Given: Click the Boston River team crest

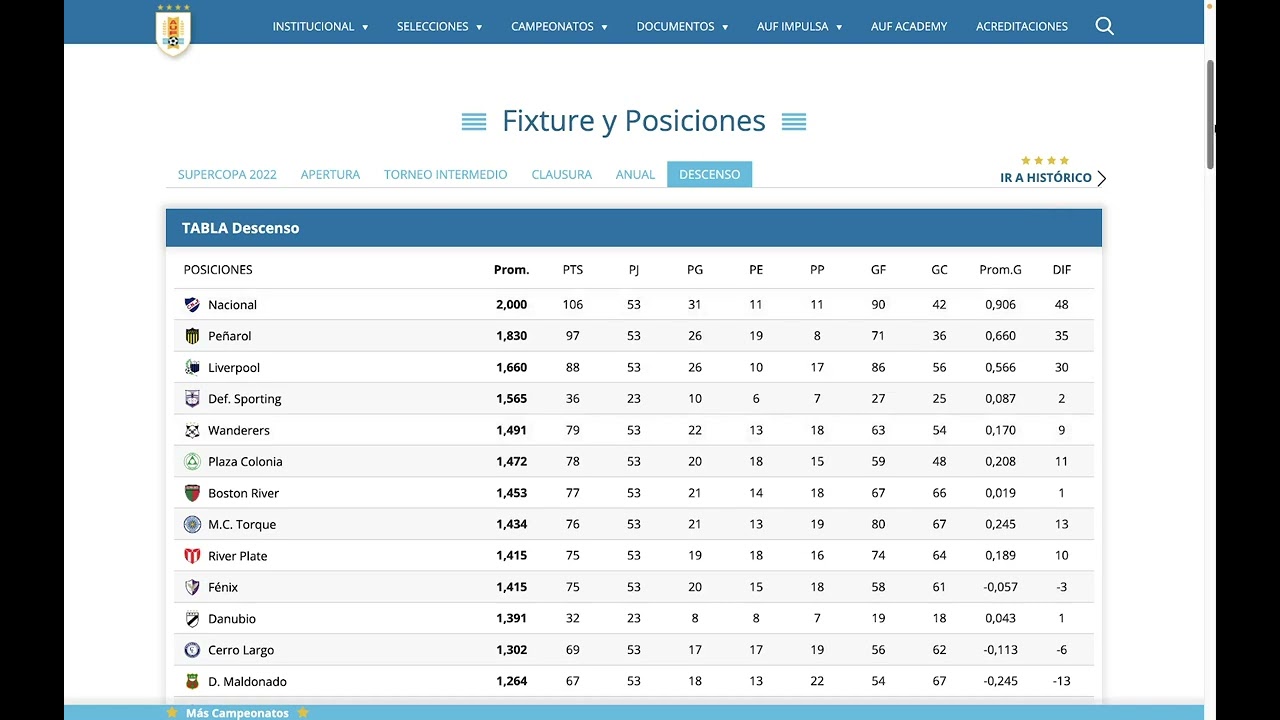Looking at the screenshot, I should pyautogui.click(x=192, y=493).
